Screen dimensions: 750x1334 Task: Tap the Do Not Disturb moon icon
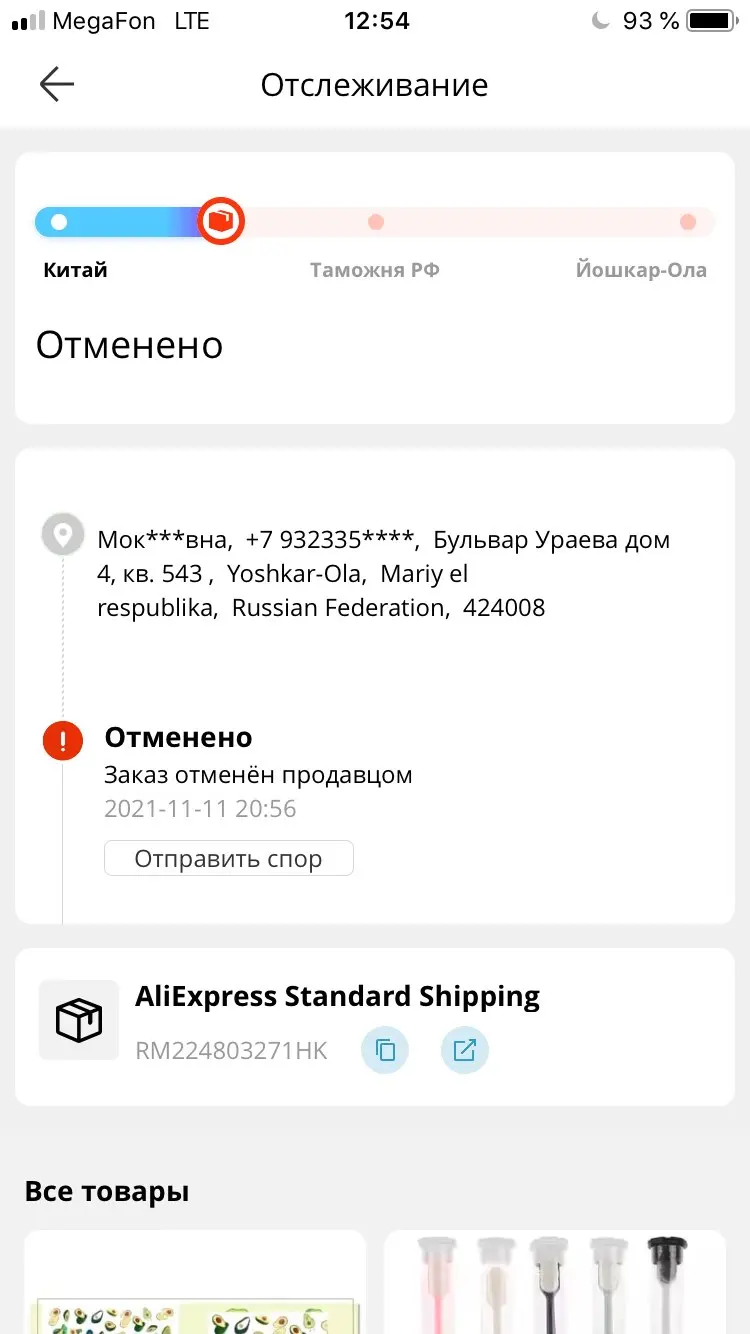click(x=601, y=21)
